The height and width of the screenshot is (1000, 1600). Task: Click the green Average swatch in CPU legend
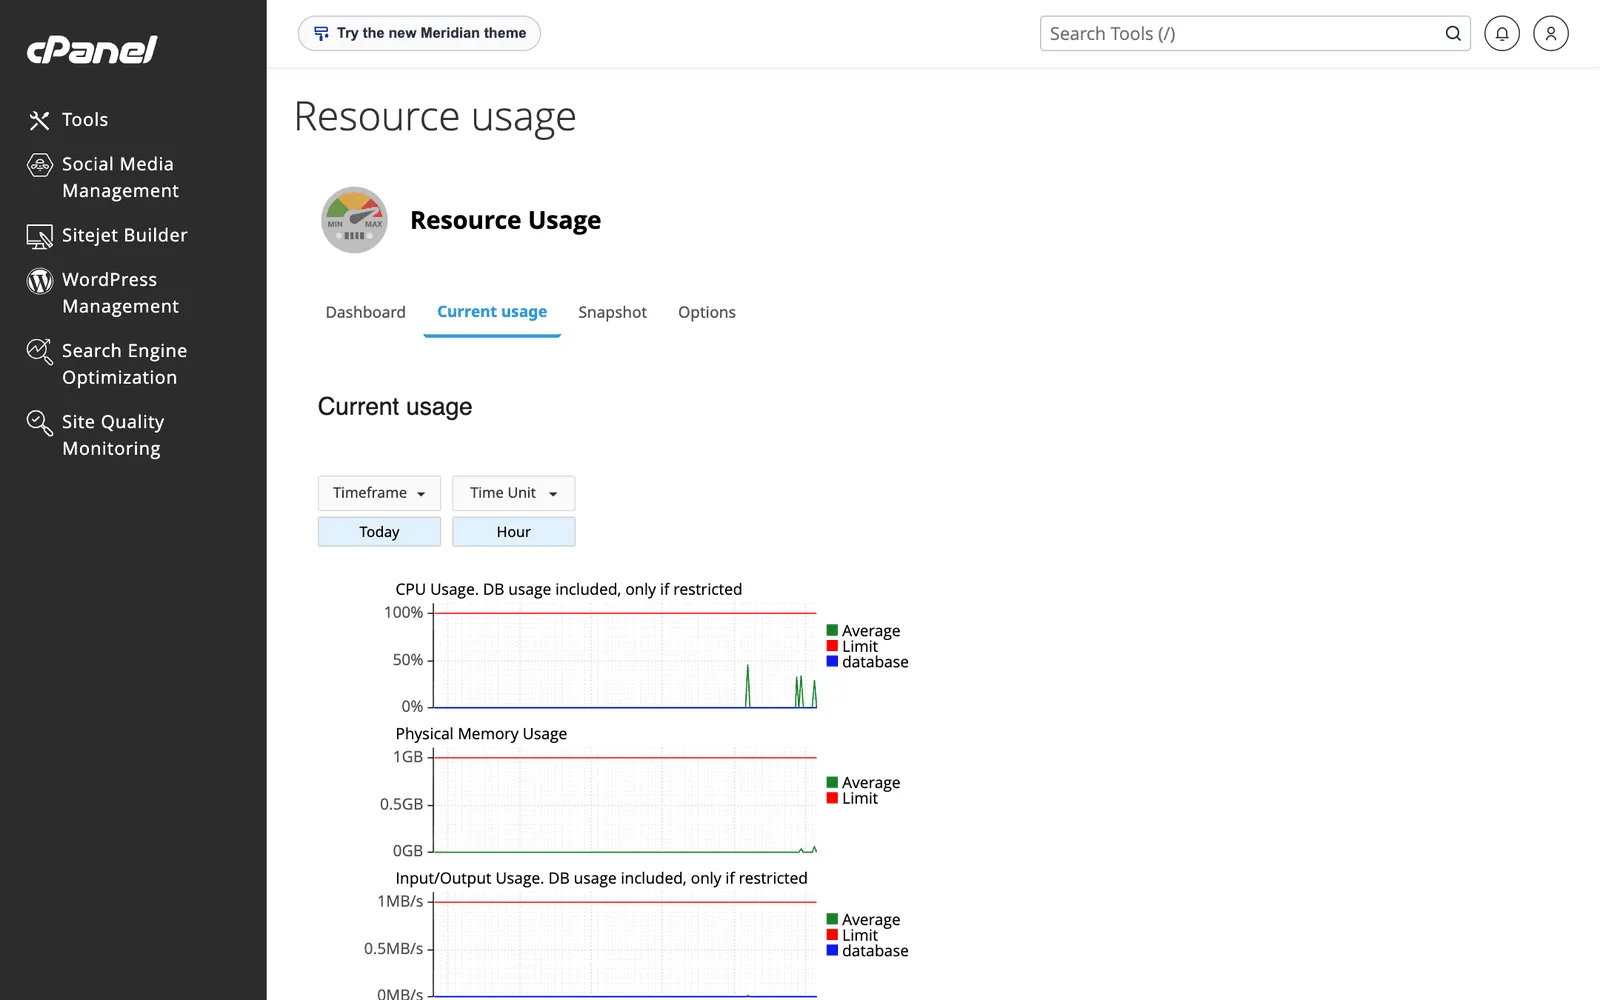(832, 630)
